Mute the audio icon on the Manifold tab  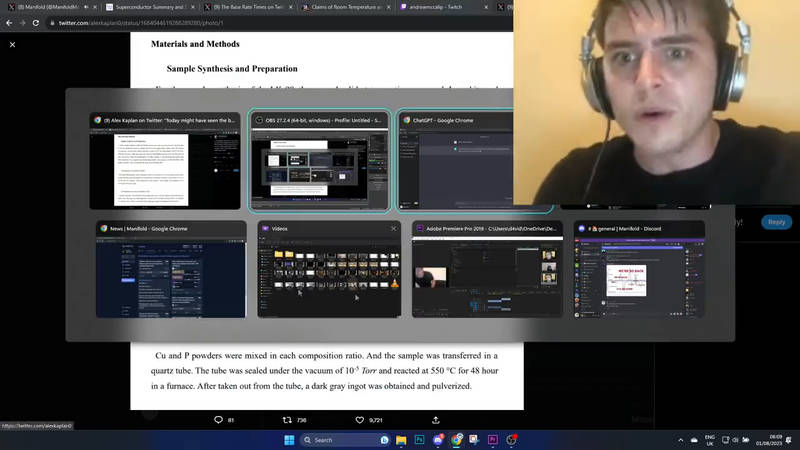tap(86, 7)
